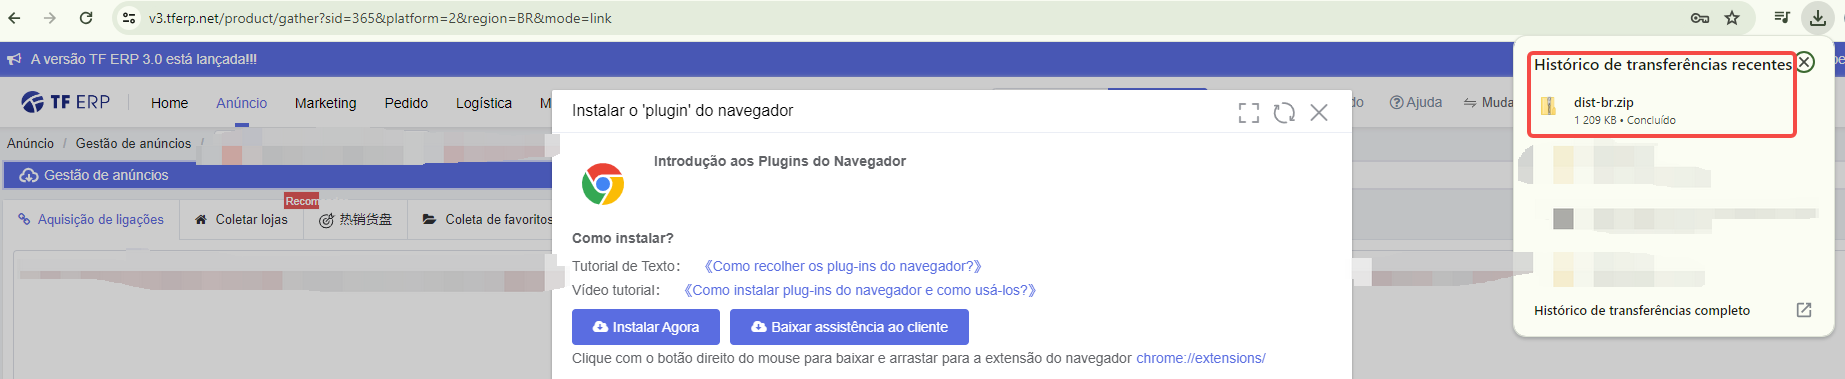The image size is (1845, 379).
Task: Go back with the browser back arrow
Action: tap(14, 18)
